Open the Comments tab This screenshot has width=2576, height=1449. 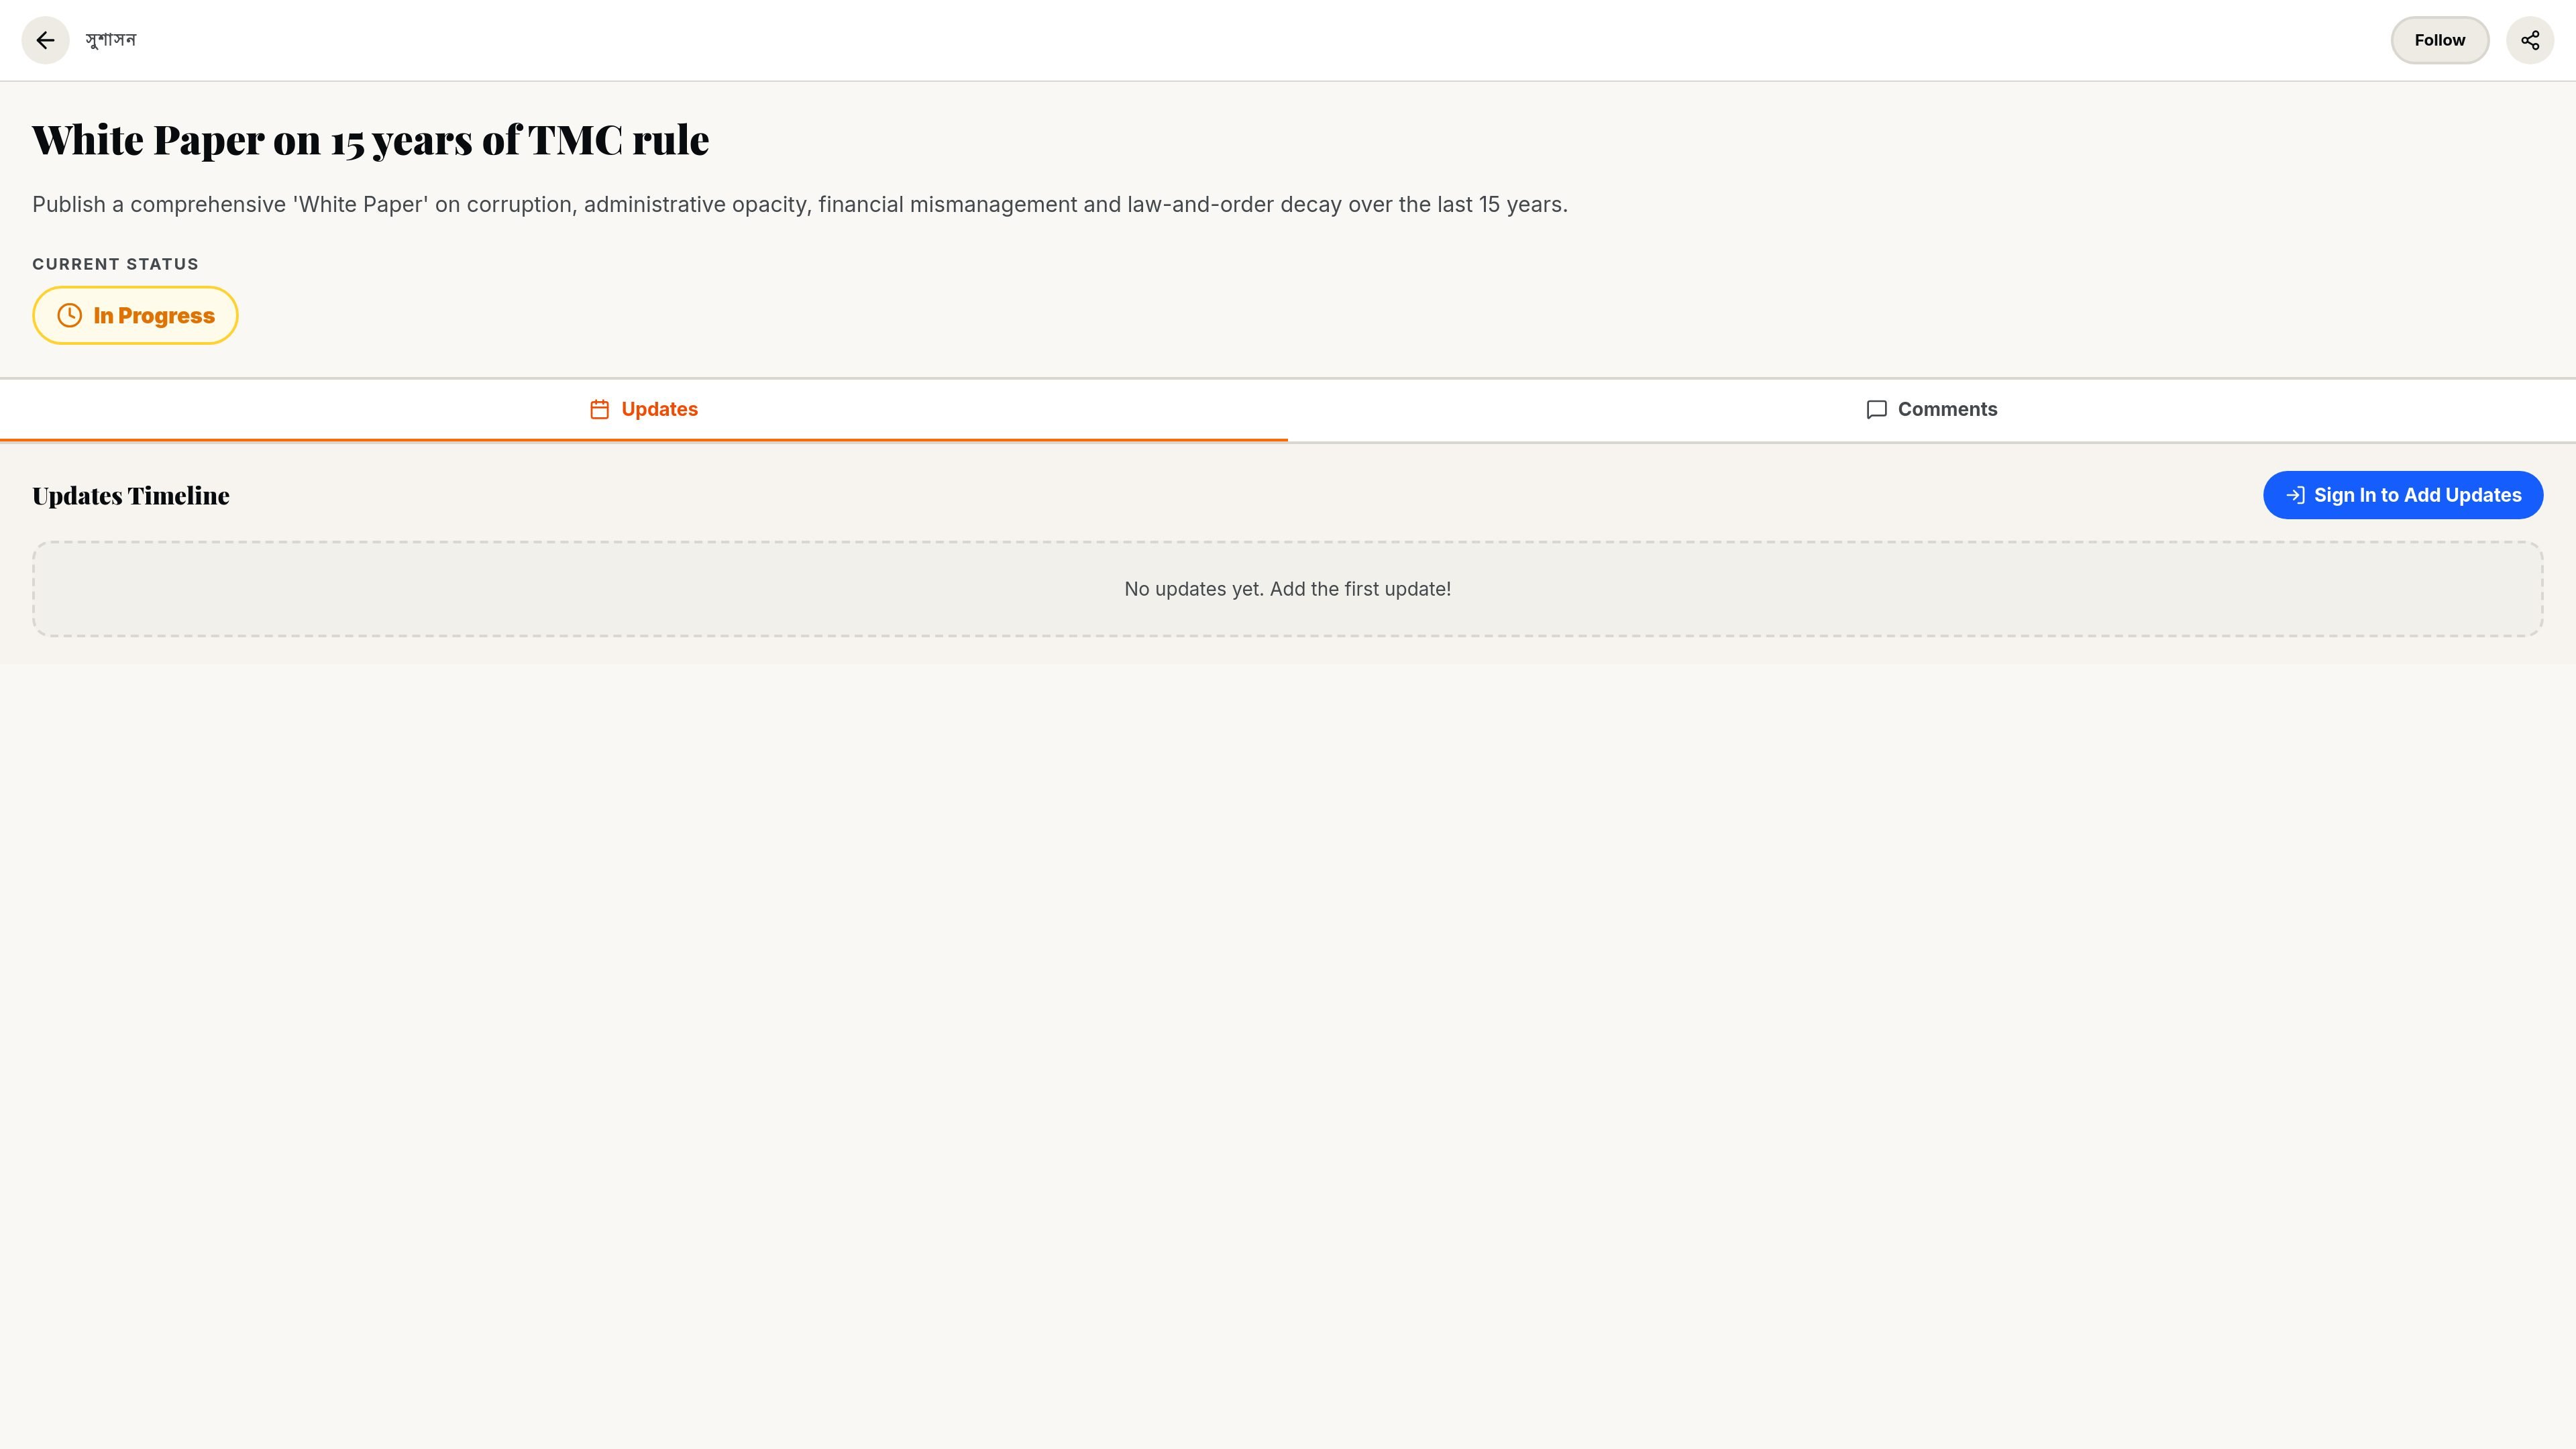click(x=1932, y=410)
